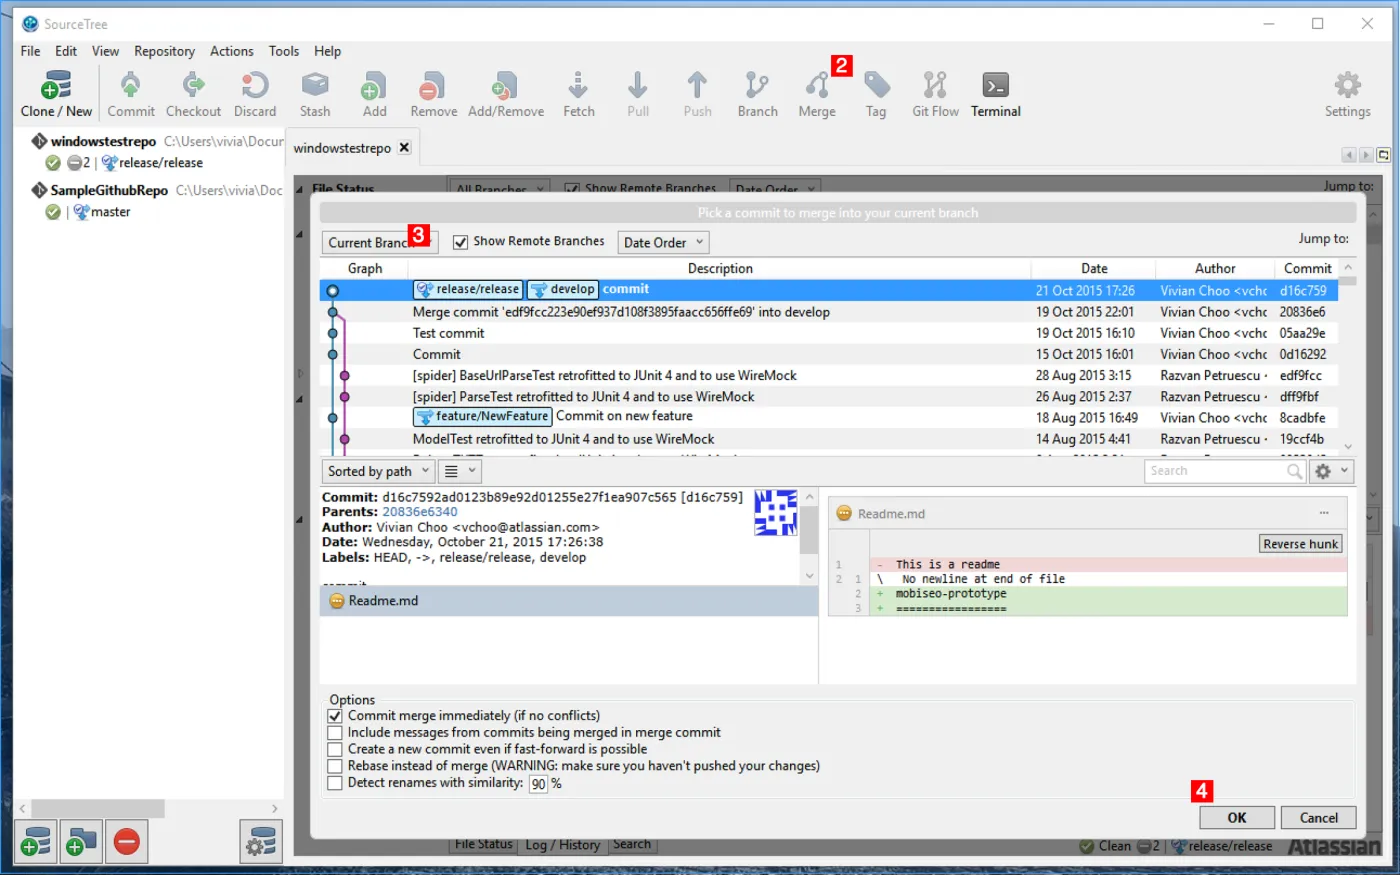The width and height of the screenshot is (1400, 875).
Task: Open the Date Order dropdown
Action: pyautogui.click(x=663, y=243)
